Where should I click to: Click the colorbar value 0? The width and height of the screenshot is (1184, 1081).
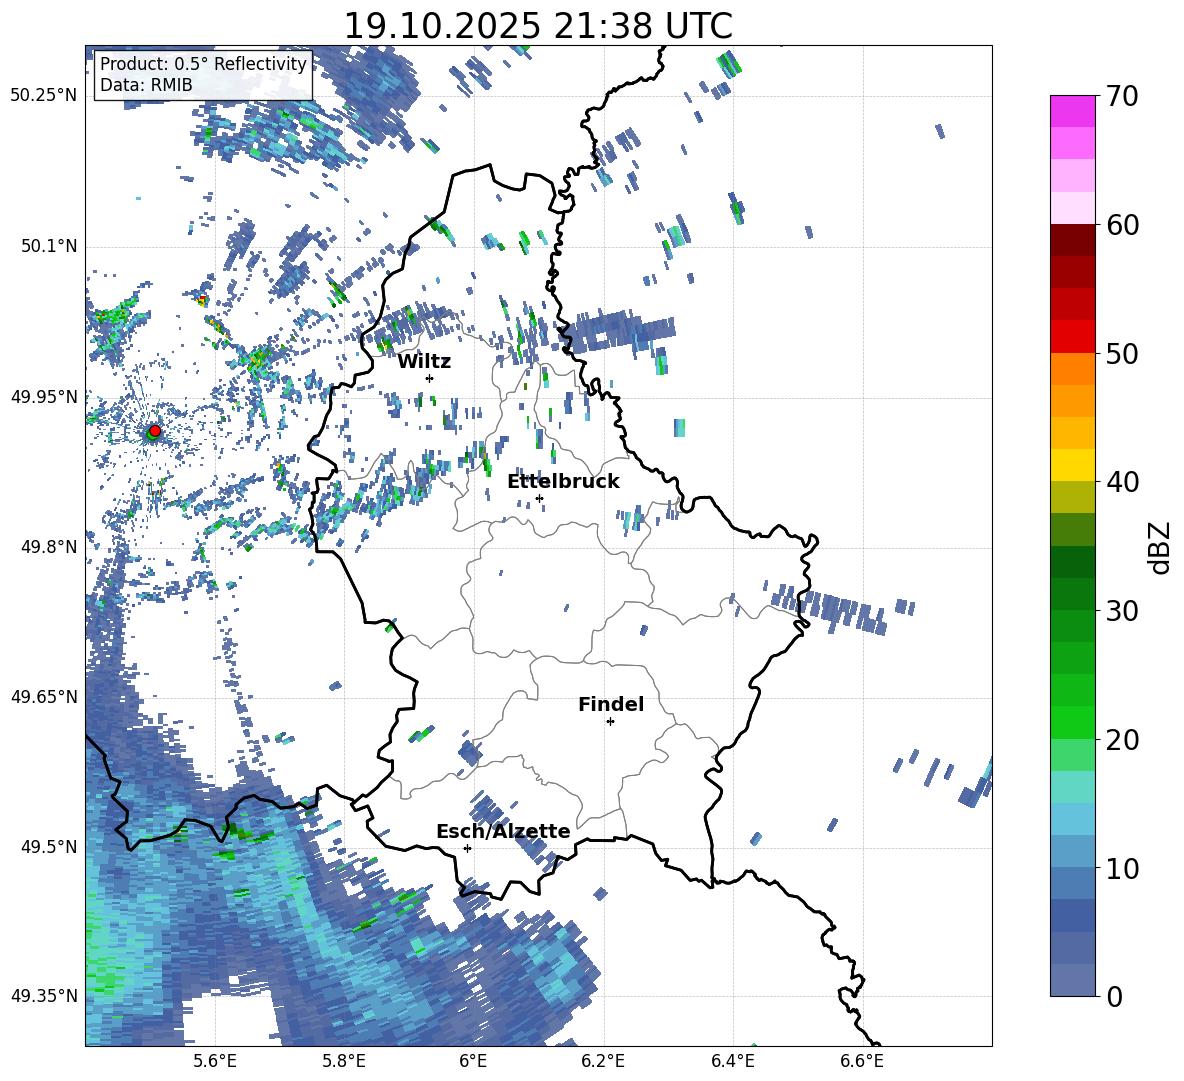tap(1115, 997)
